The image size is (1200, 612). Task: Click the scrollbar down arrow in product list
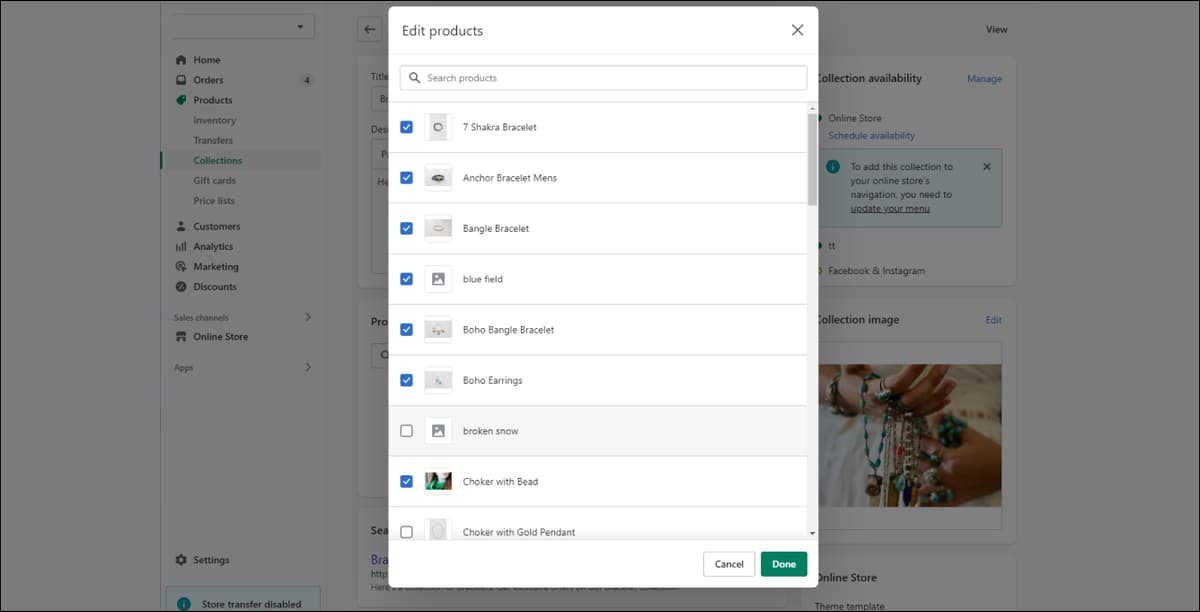pos(812,534)
